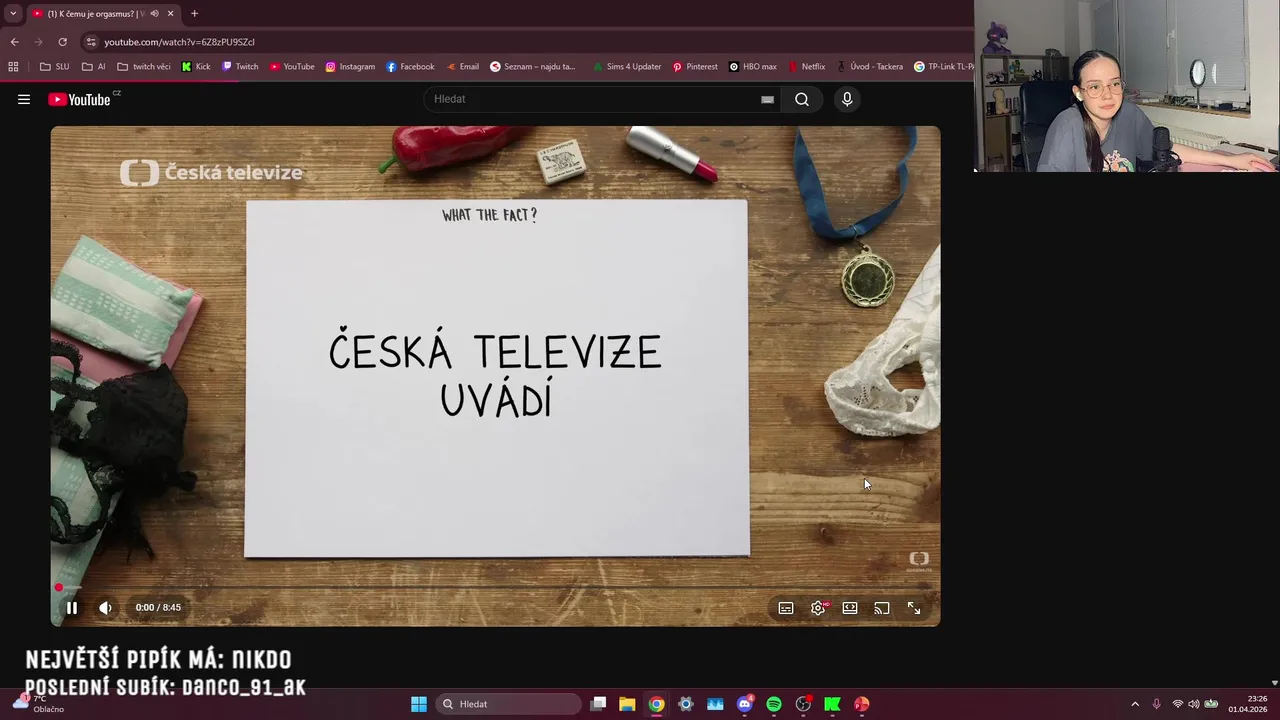Open the blue chart app in the taskbar

coord(715,704)
